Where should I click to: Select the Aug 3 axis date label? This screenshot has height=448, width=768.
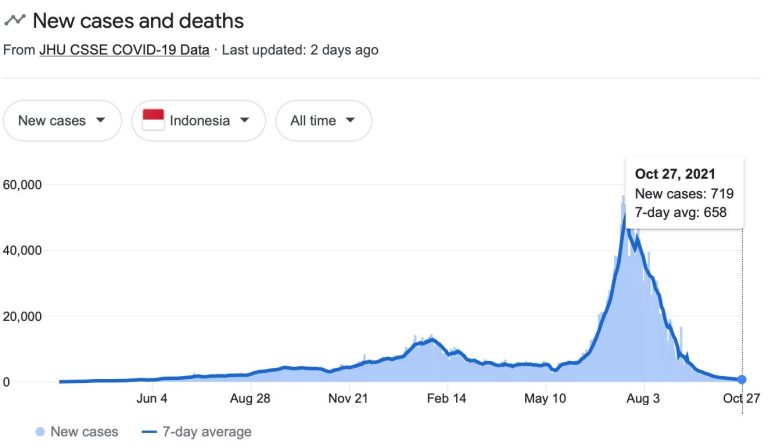[x=643, y=399]
